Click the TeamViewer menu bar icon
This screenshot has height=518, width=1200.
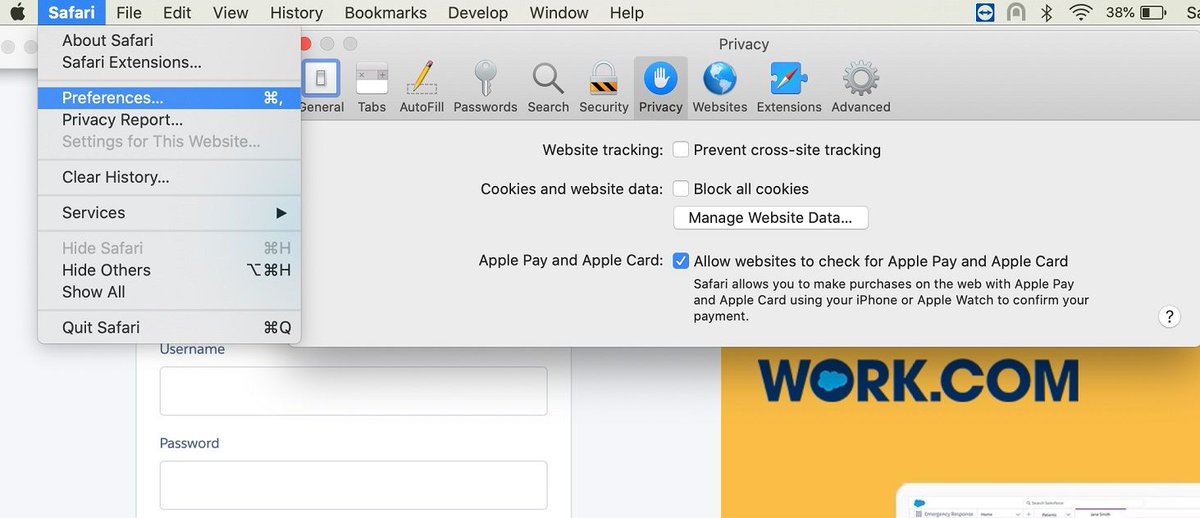click(x=986, y=12)
